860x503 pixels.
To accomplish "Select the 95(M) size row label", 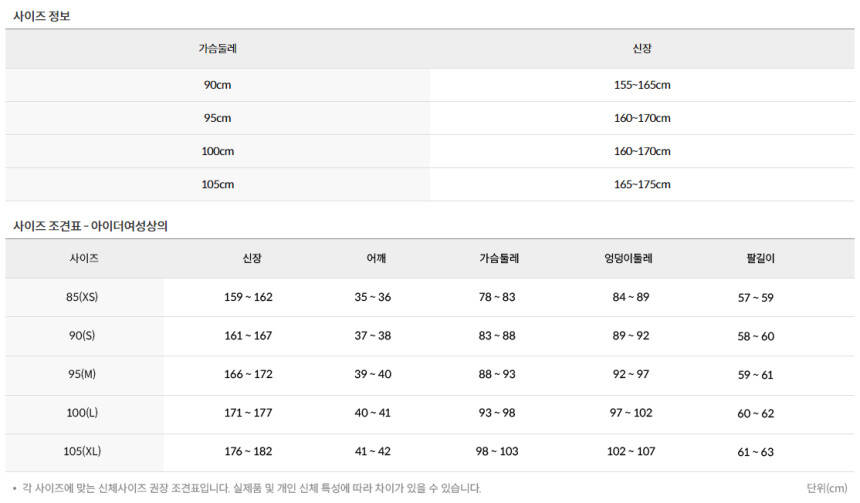I will pos(82,374).
